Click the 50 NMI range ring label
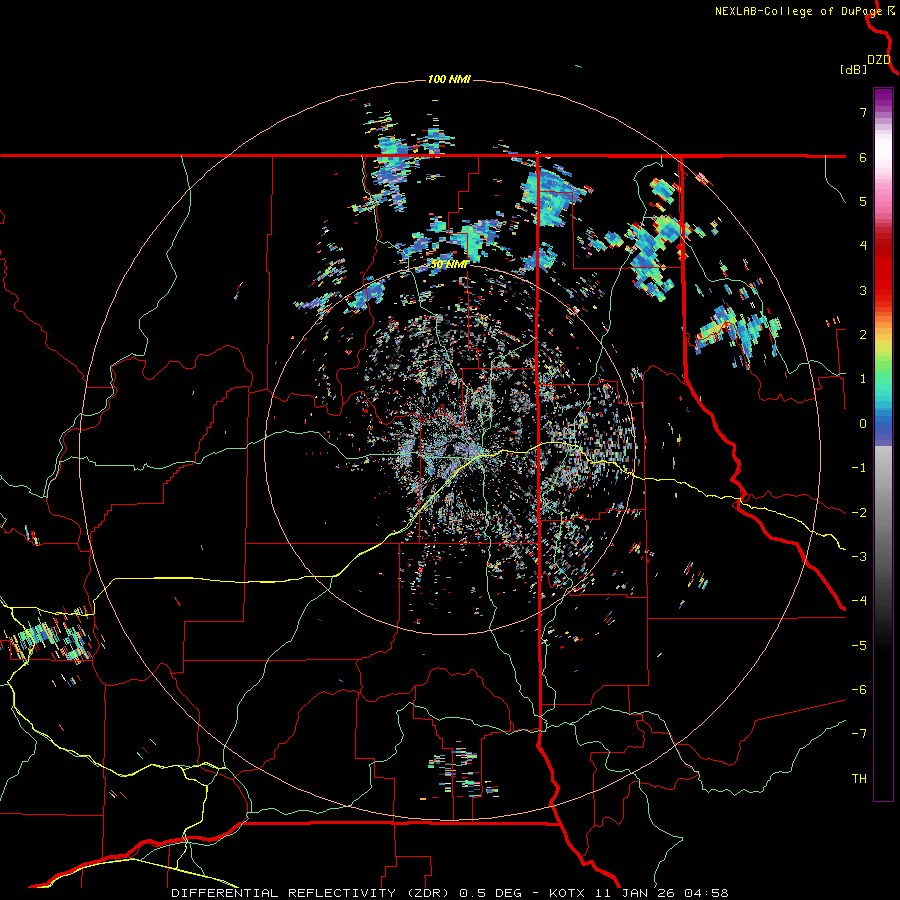 click(x=449, y=265)
